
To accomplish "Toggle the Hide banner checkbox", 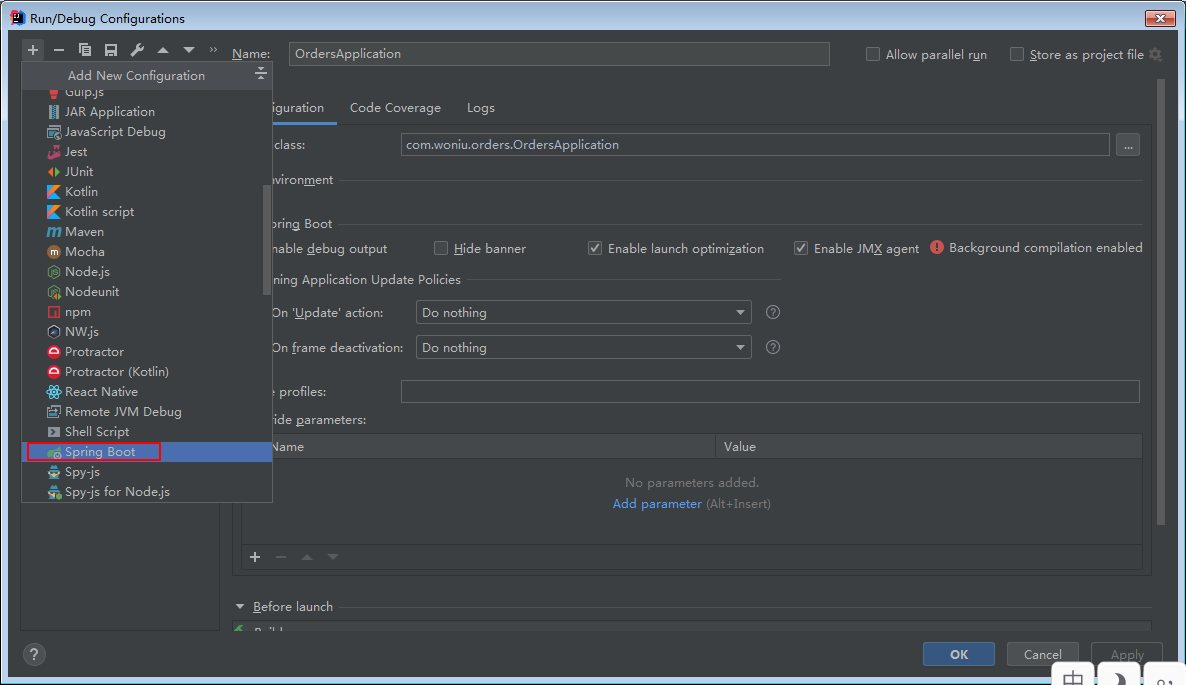I will [441, 248].
